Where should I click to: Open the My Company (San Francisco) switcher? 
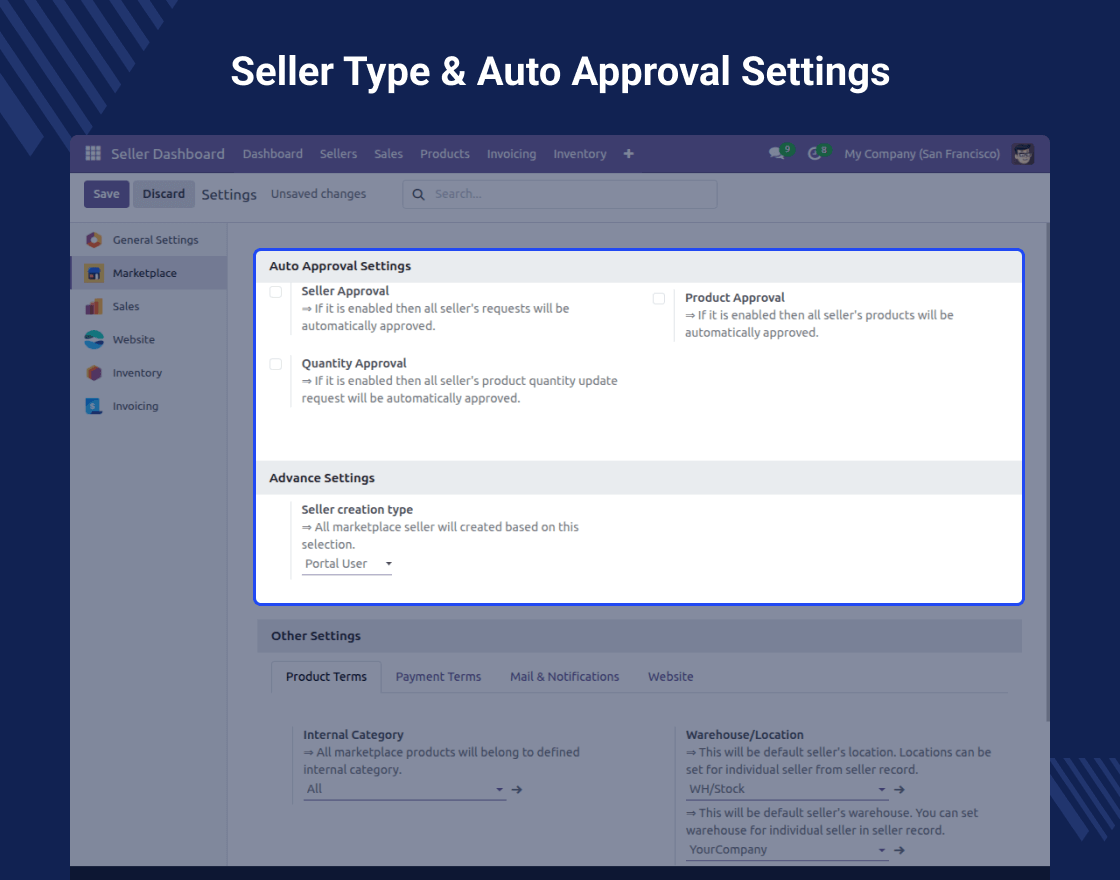pyautogui.click(x=922, y=154)
